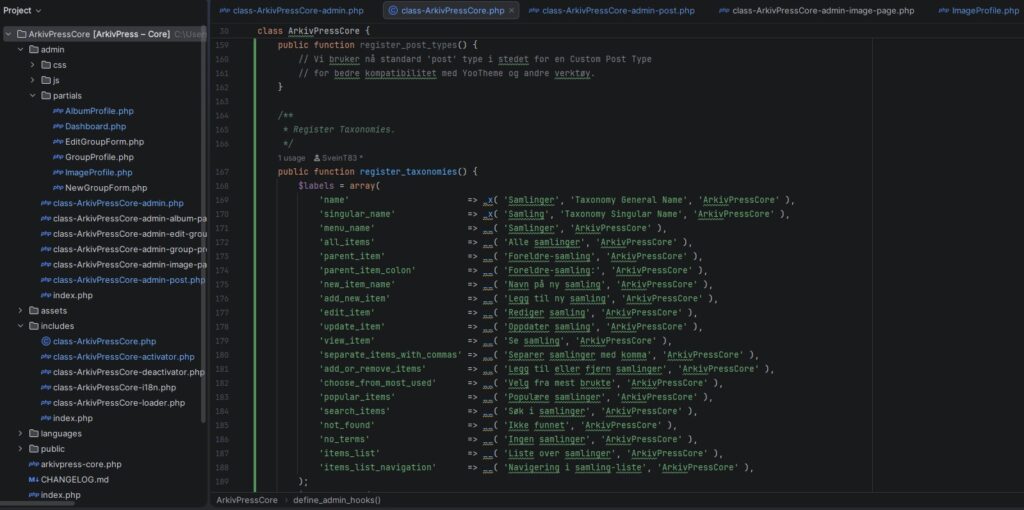Close the class-ArkivPressCore.php editor tab

coord(511,10)
